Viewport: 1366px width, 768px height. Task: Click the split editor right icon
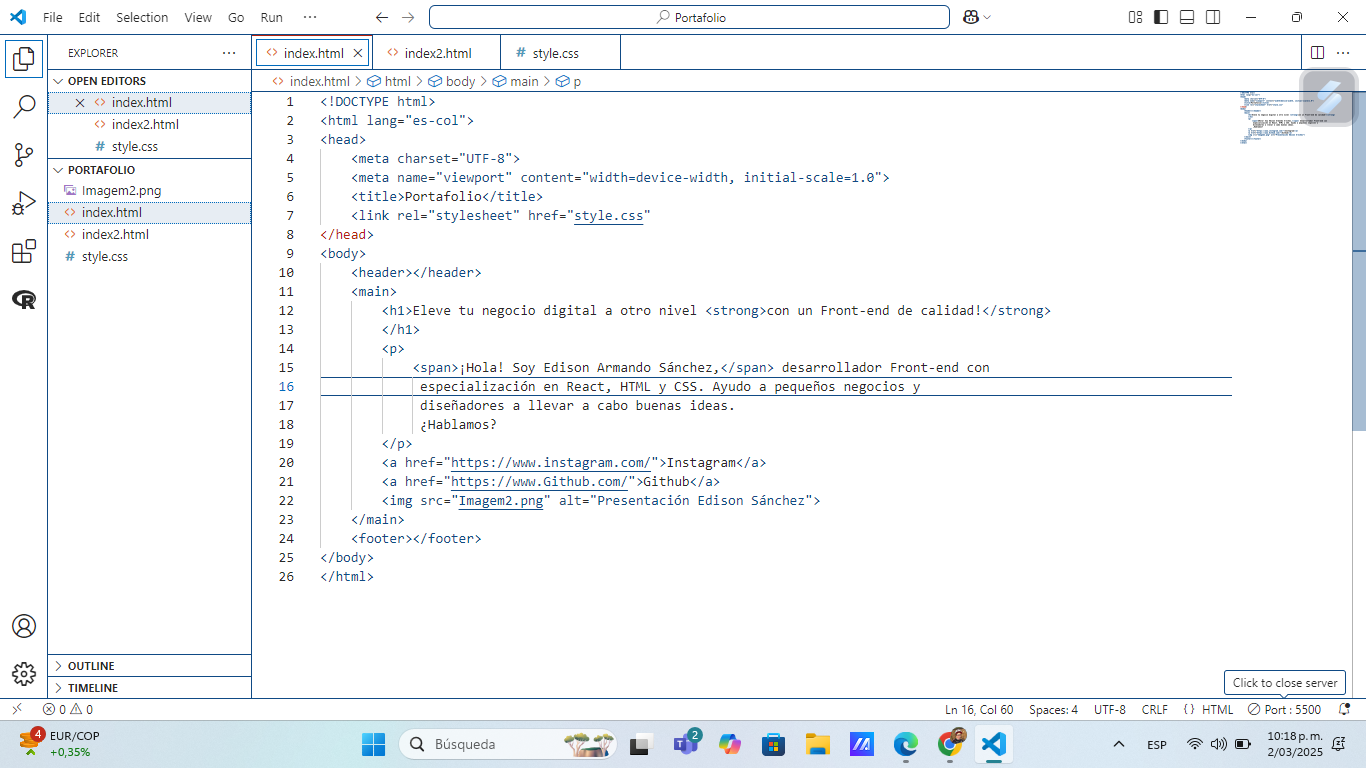click(1317, 53)
